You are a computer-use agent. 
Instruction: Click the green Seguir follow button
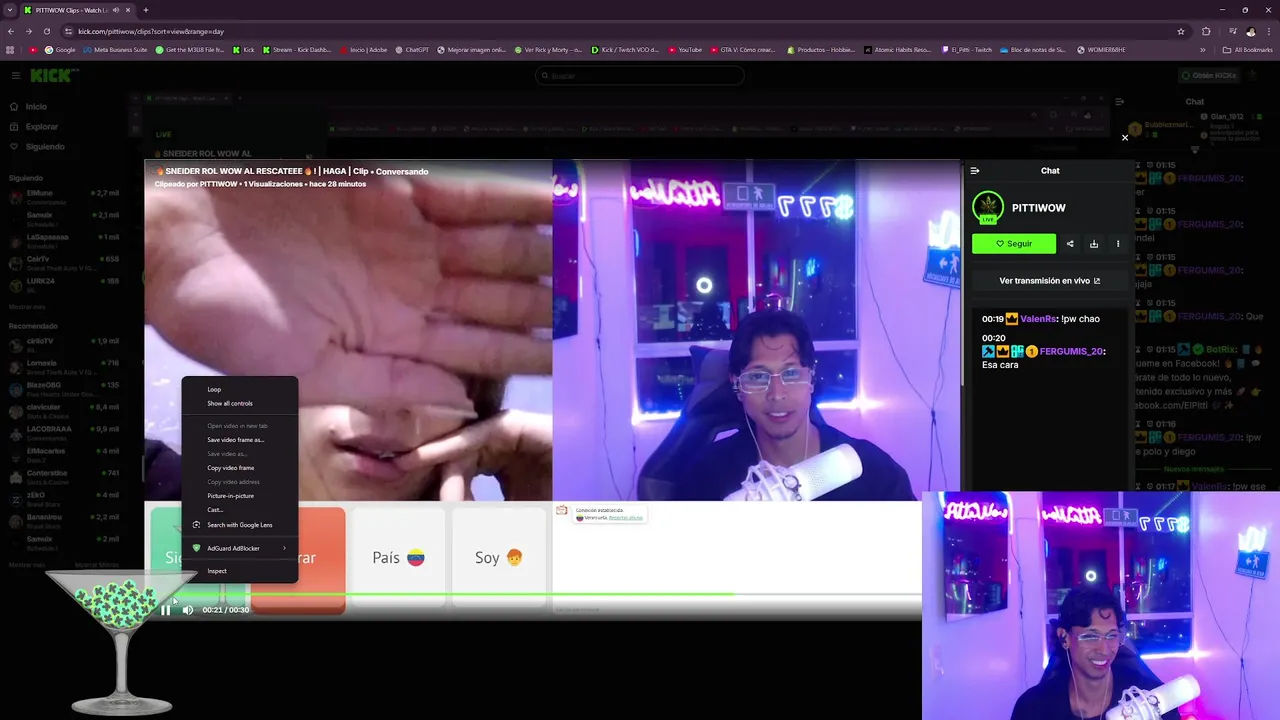pyautogui.click(x=1014, y=243)
